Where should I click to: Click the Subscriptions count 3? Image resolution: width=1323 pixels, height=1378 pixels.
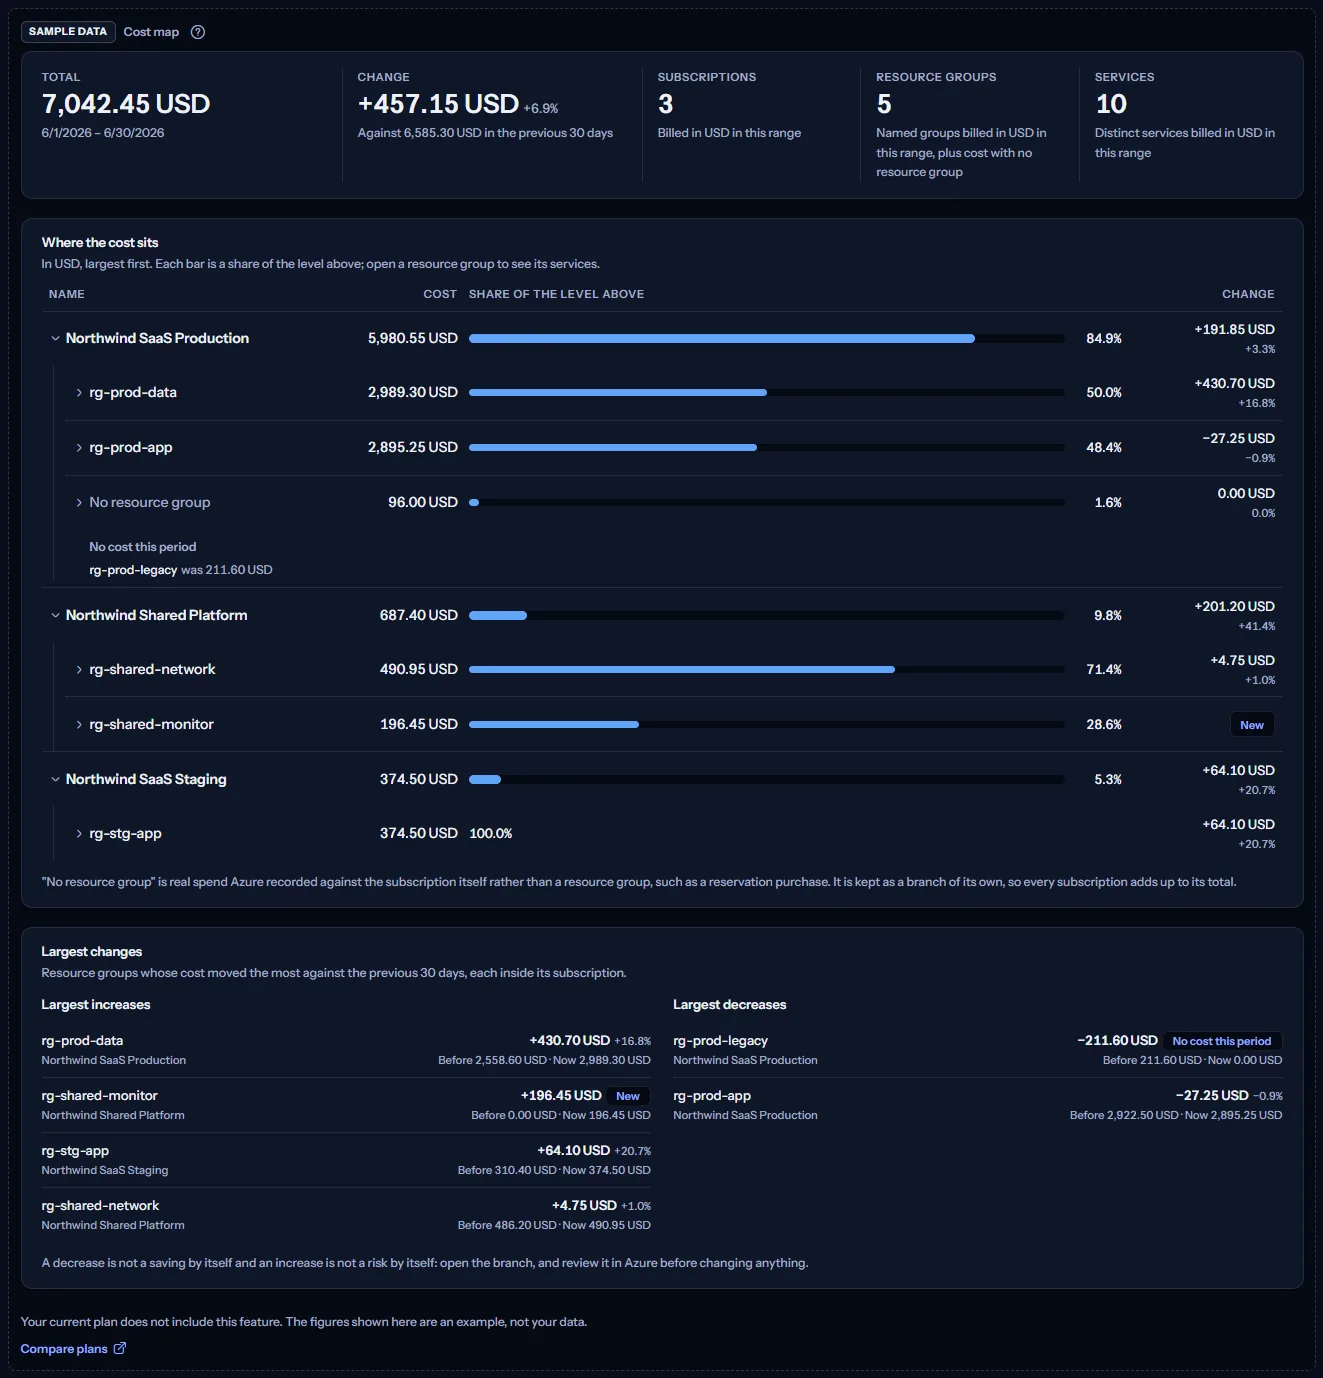click(665, 104)
